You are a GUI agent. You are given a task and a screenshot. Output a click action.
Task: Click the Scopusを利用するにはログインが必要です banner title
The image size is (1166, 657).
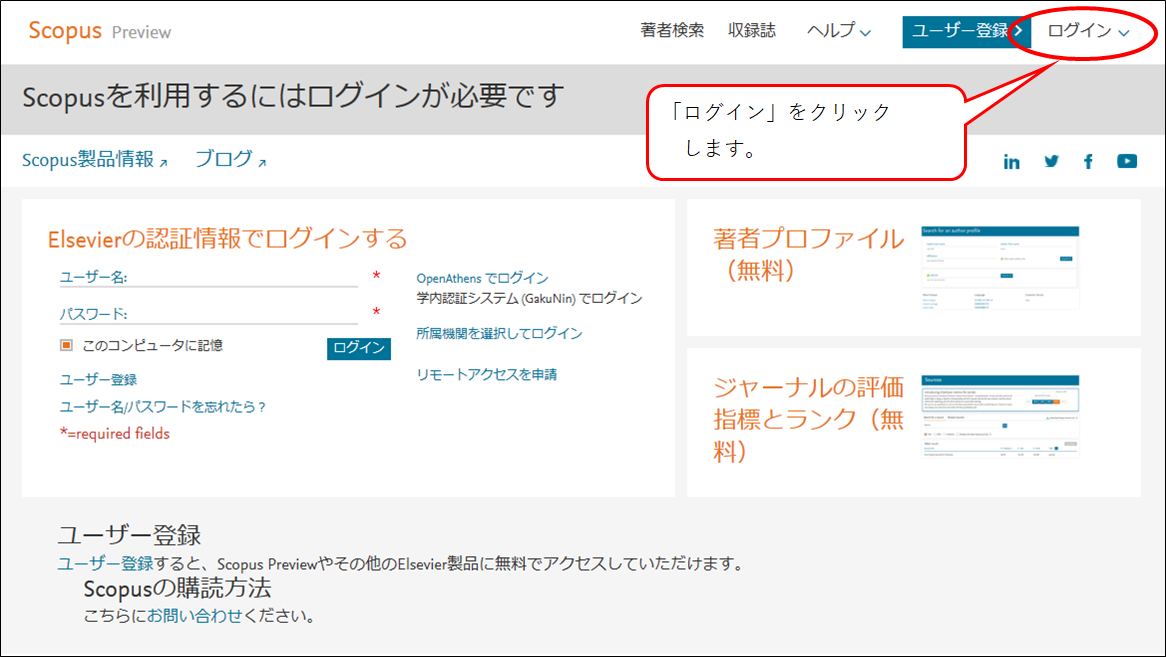point(293,97)
